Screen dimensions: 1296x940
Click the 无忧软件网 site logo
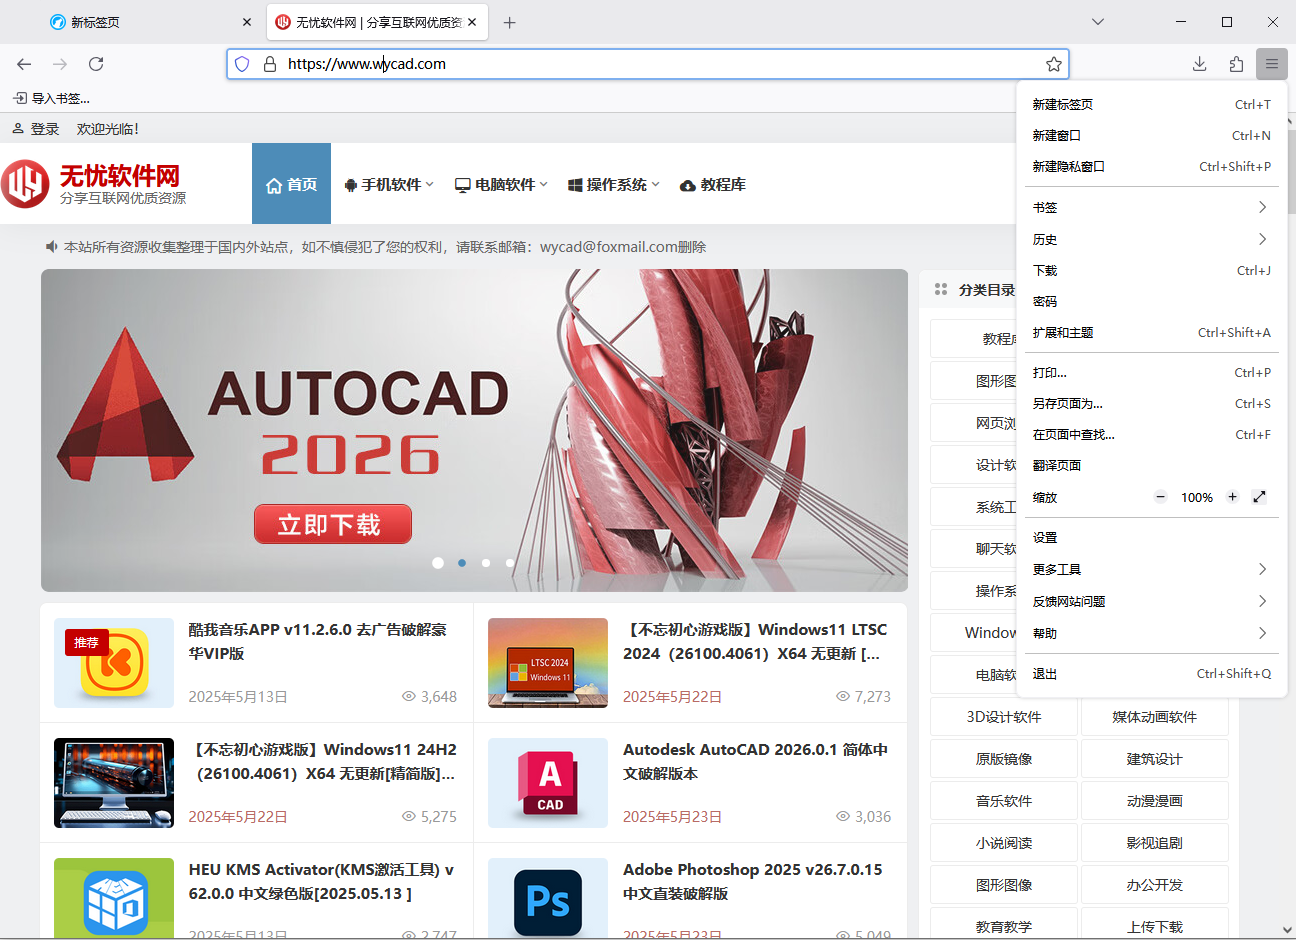90,183
